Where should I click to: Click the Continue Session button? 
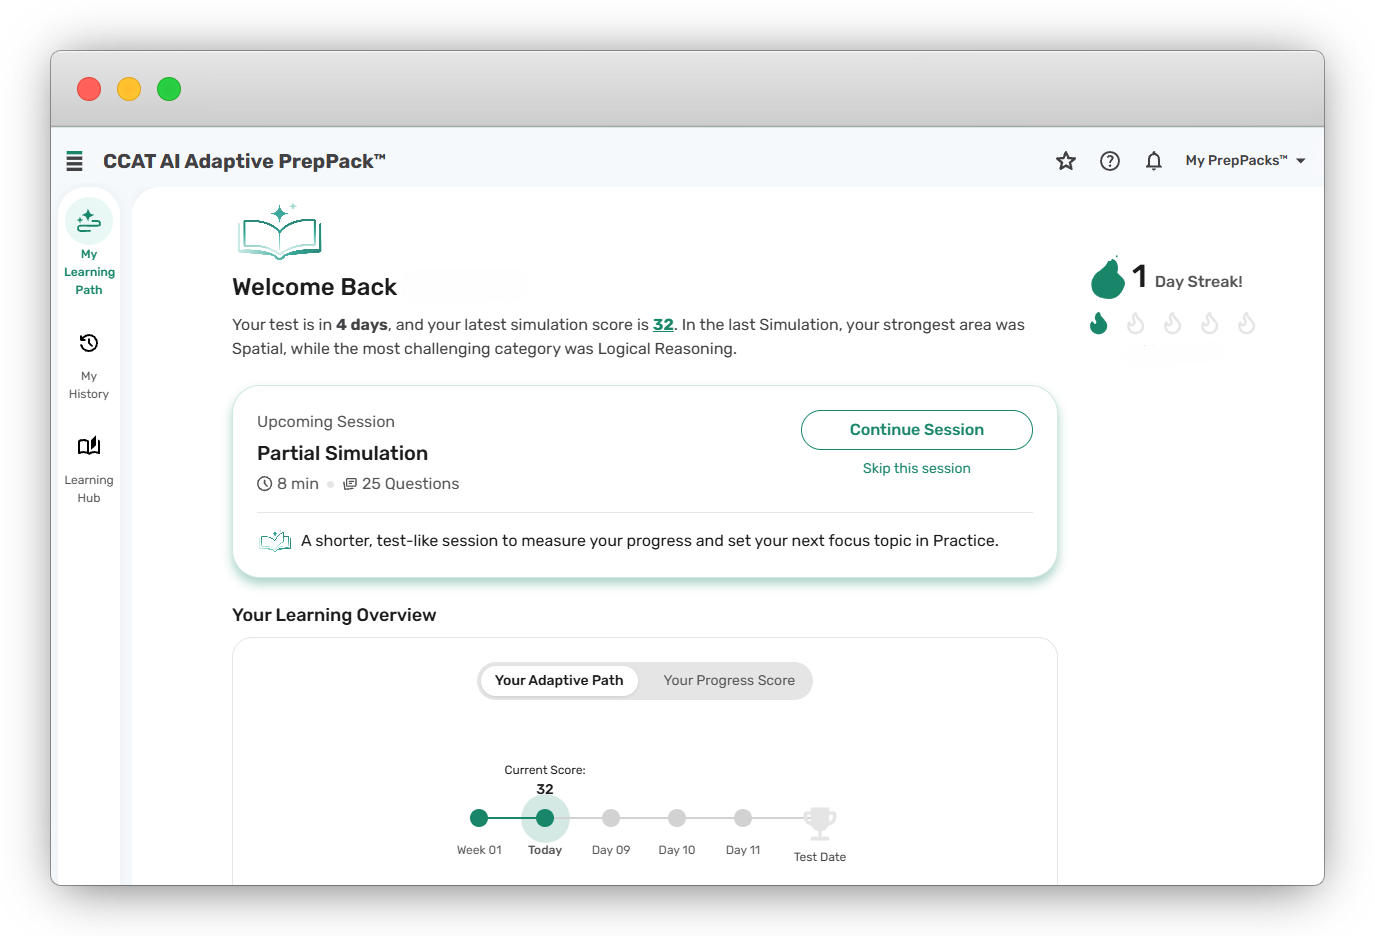coord(917,430)
